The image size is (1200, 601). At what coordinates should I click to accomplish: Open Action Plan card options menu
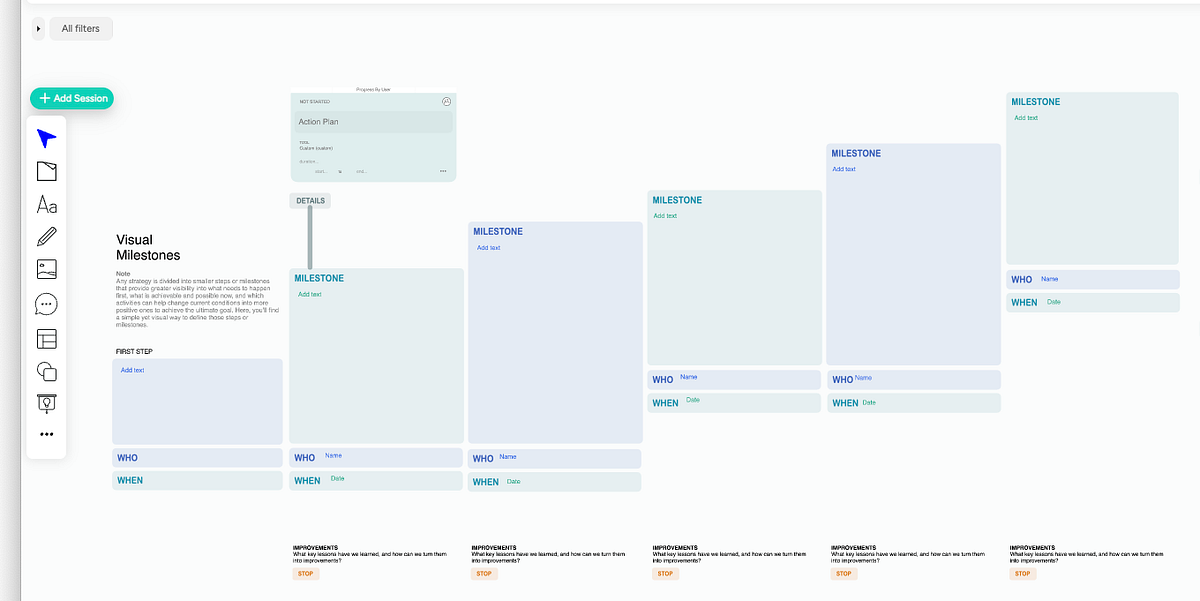pos(443,171)
